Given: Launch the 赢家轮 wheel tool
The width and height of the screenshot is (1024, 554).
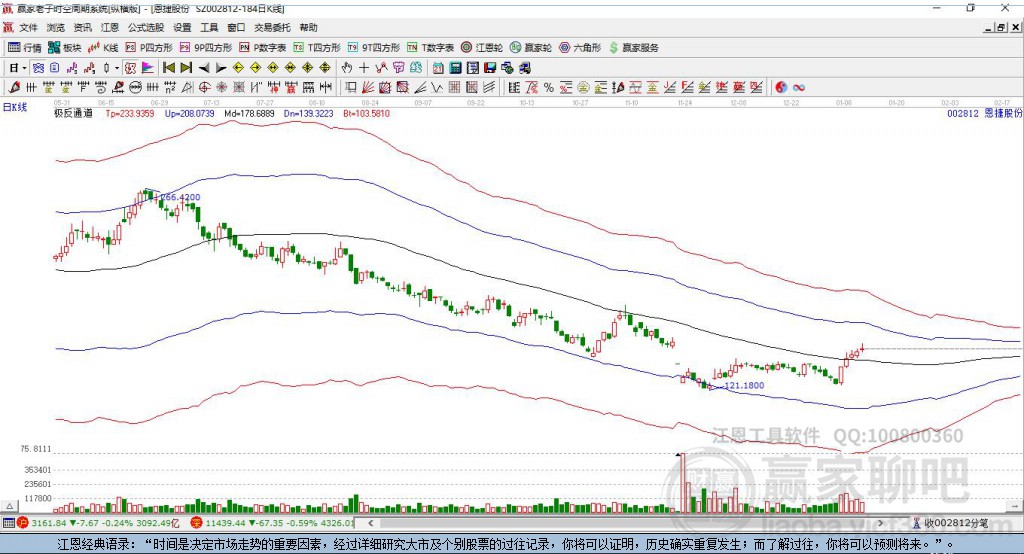Looking at the screenshot, I should pyautogui.click(x=531, y=48).
